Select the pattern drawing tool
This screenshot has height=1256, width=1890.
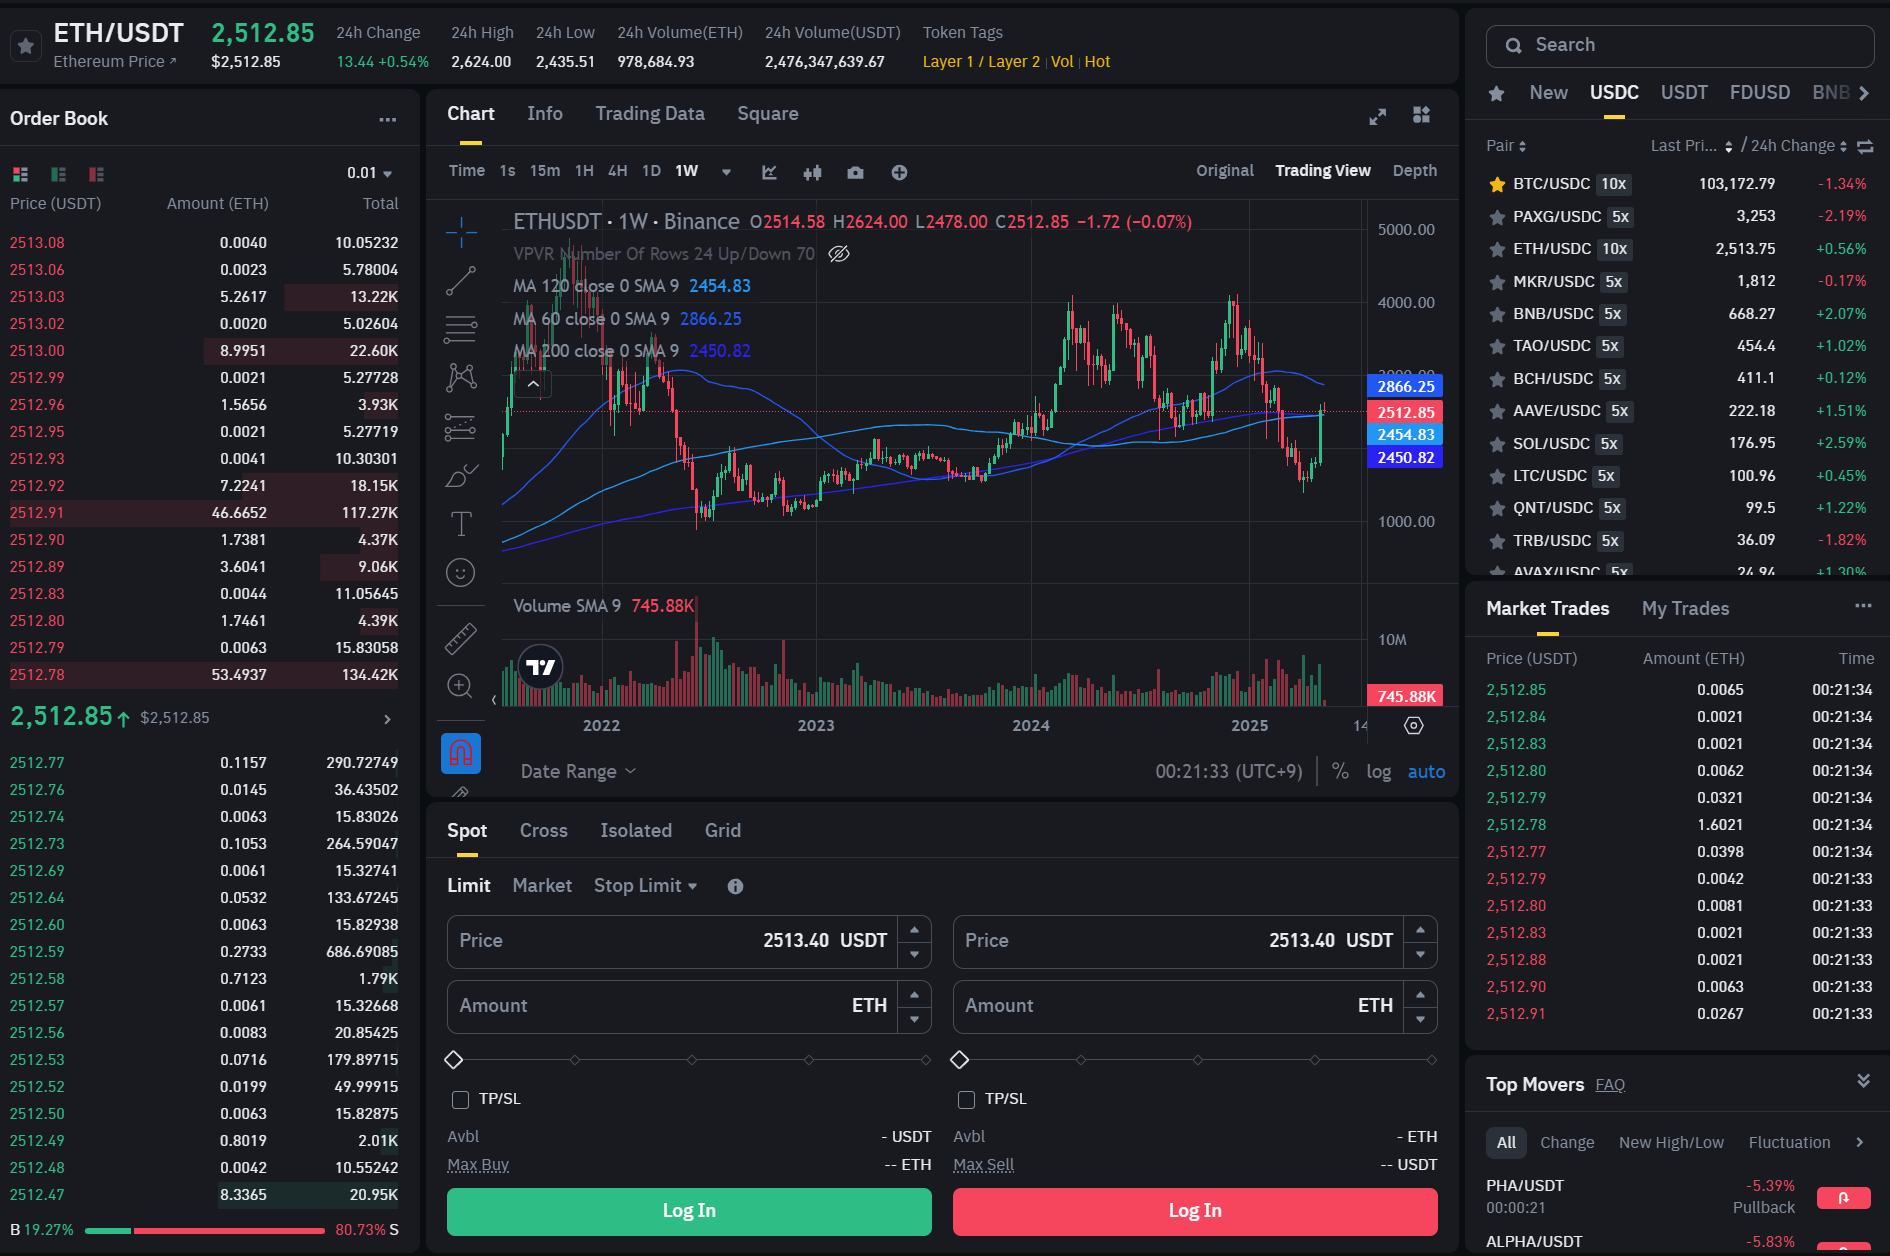pos(461,377)
